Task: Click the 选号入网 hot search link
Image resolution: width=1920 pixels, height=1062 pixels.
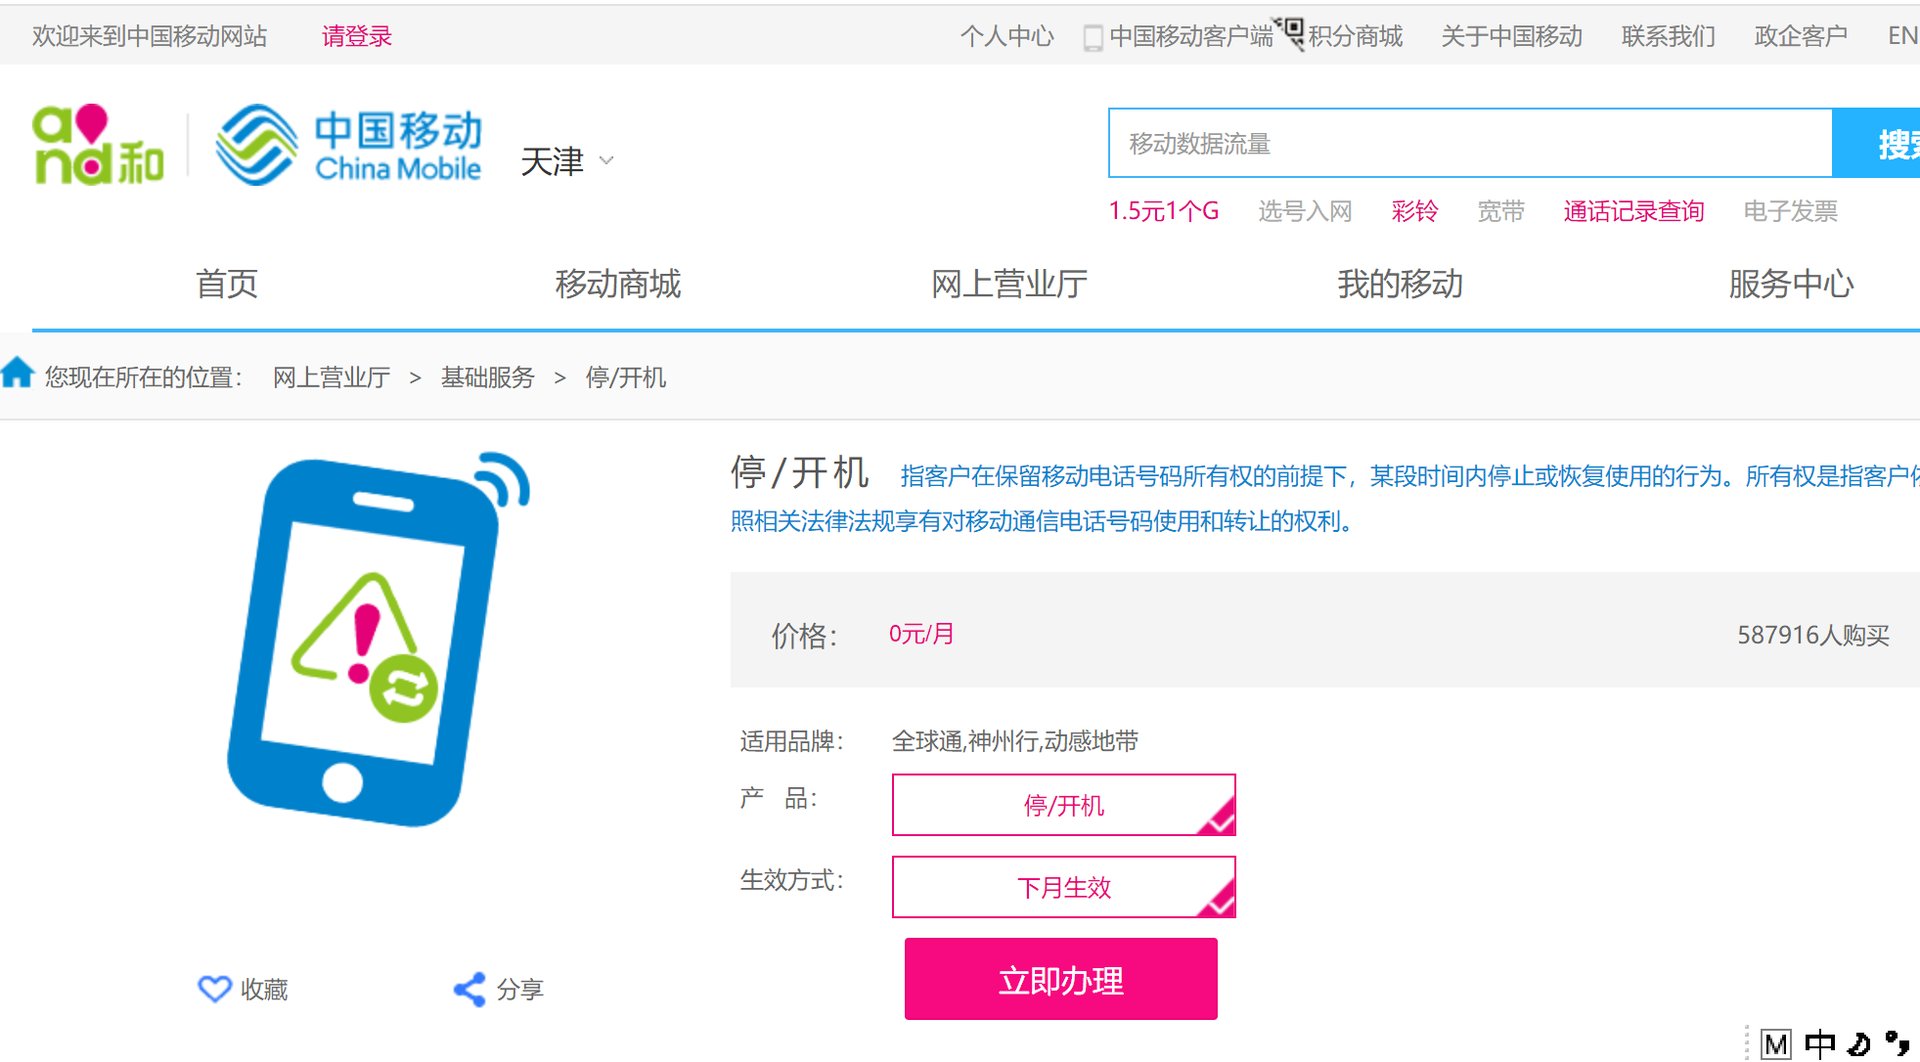Action: click(1305, 211)
